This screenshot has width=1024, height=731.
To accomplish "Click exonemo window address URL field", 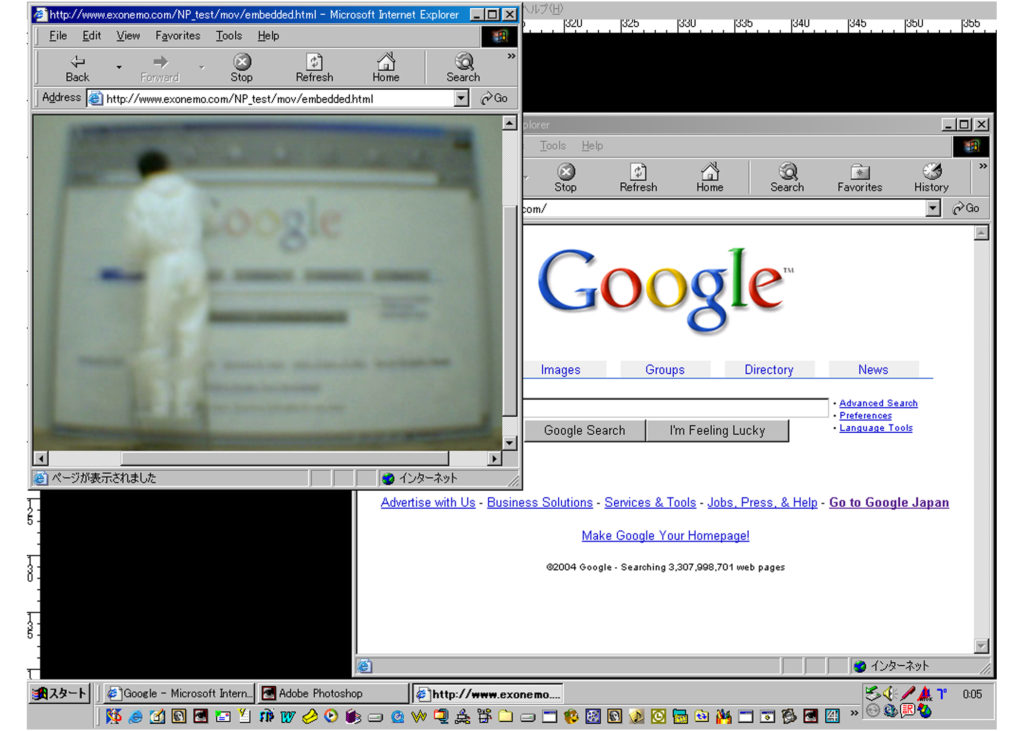I will click(x=280, y=99).
